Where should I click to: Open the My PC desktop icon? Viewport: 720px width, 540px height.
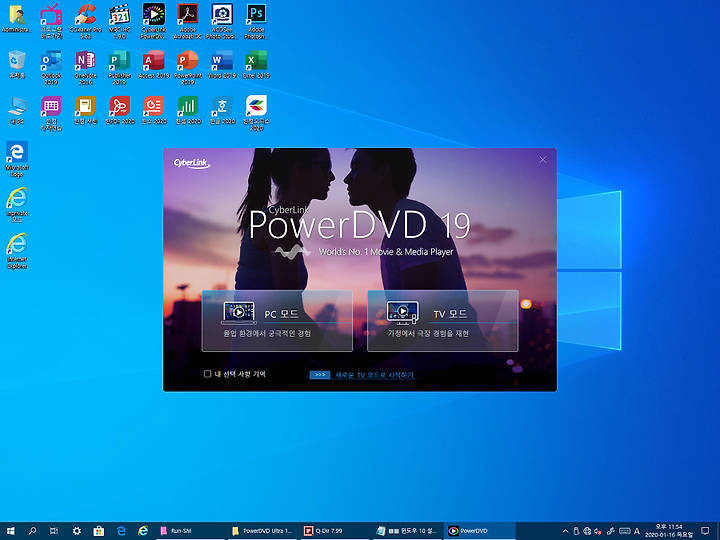[x=17, y=110]
